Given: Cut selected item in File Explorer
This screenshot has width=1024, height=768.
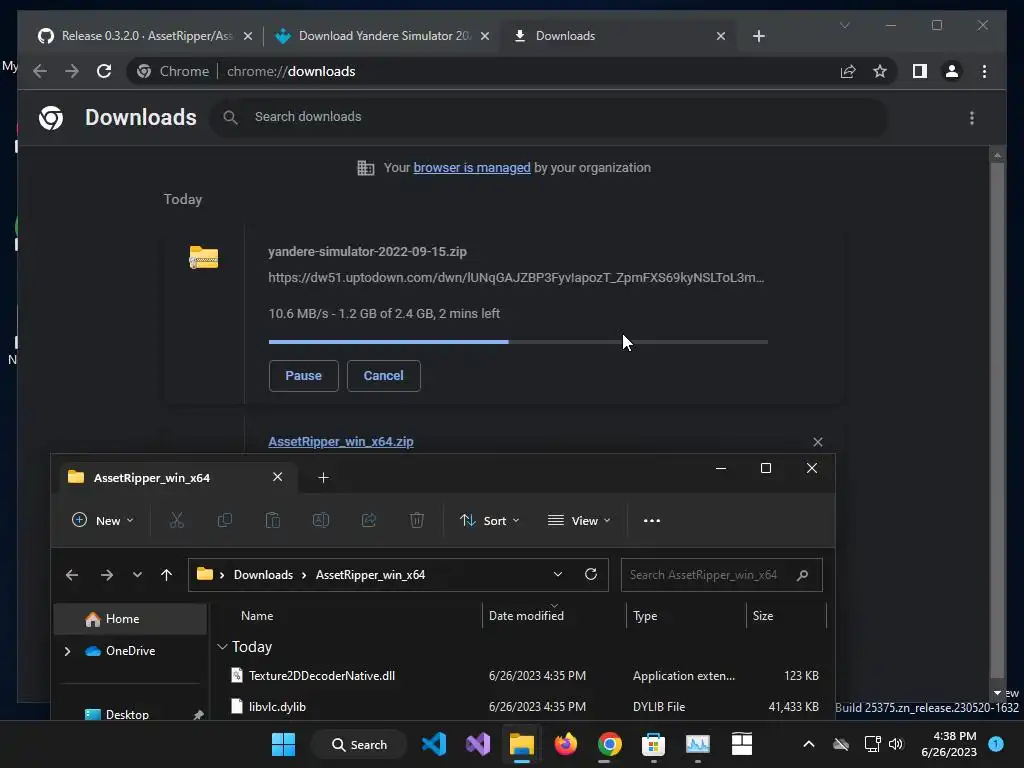Looking at the screenshot, I should tap(176, 520).
